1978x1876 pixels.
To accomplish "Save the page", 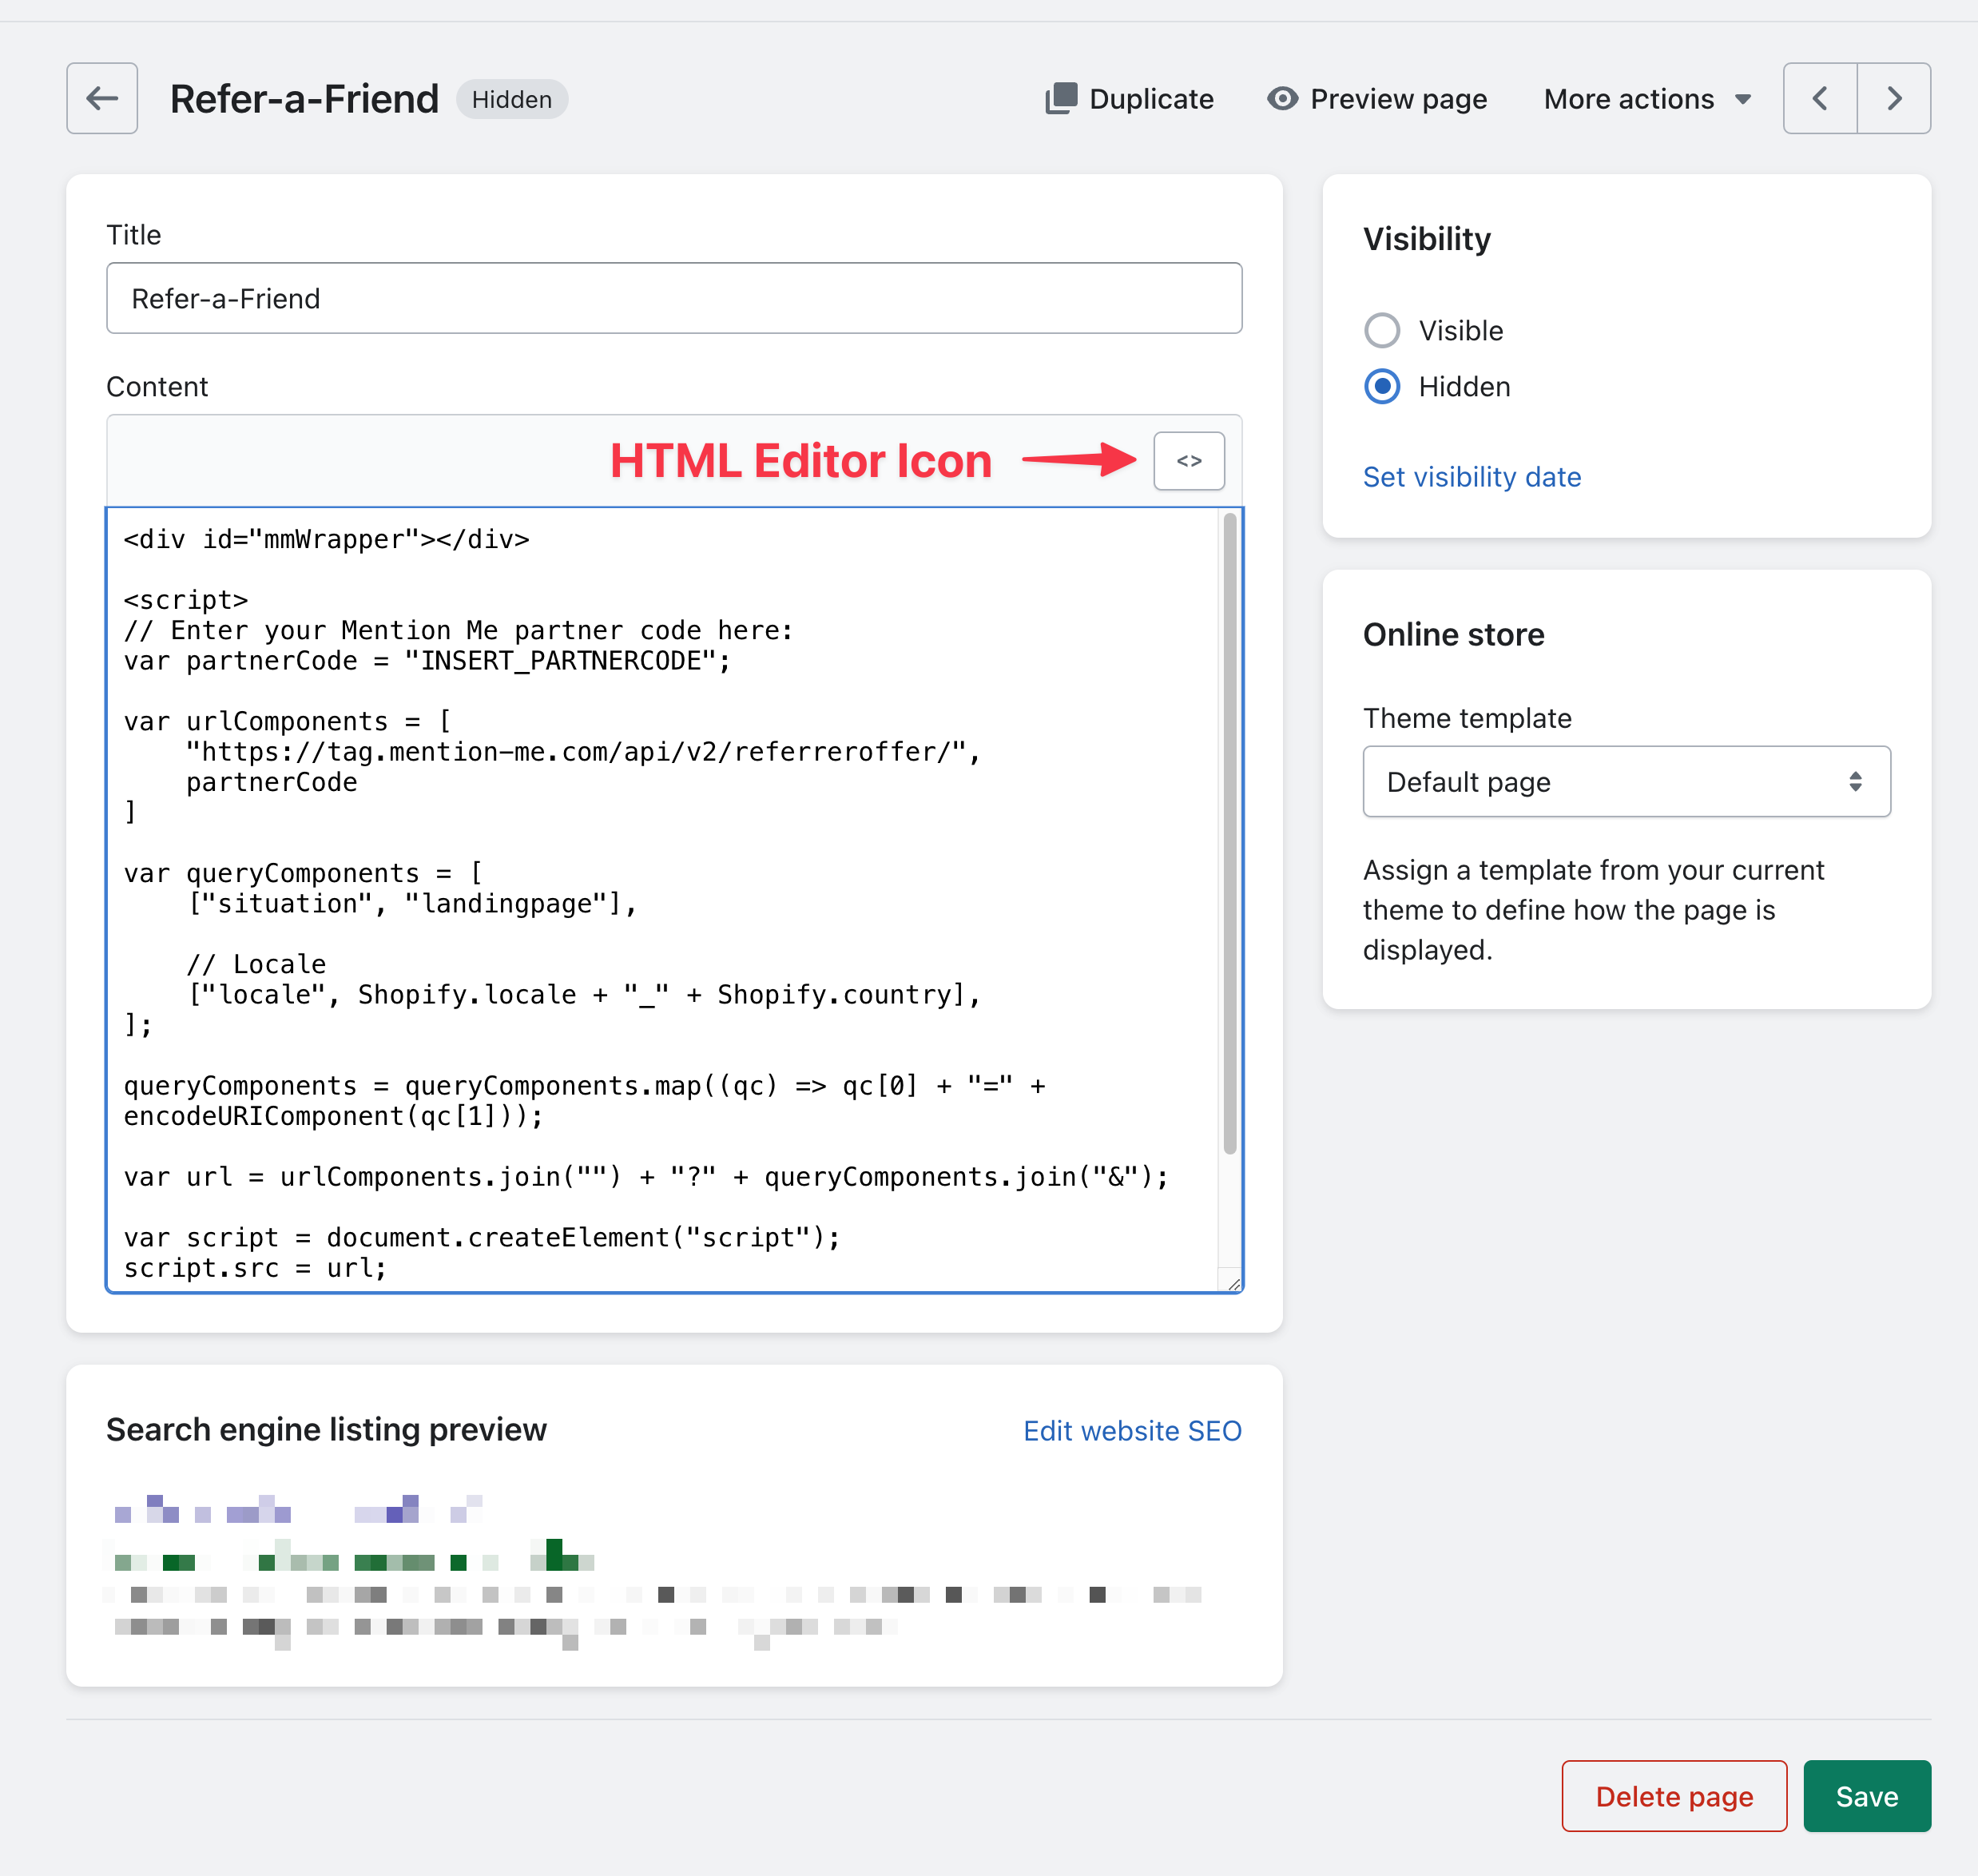I will coord(1867,1796).
